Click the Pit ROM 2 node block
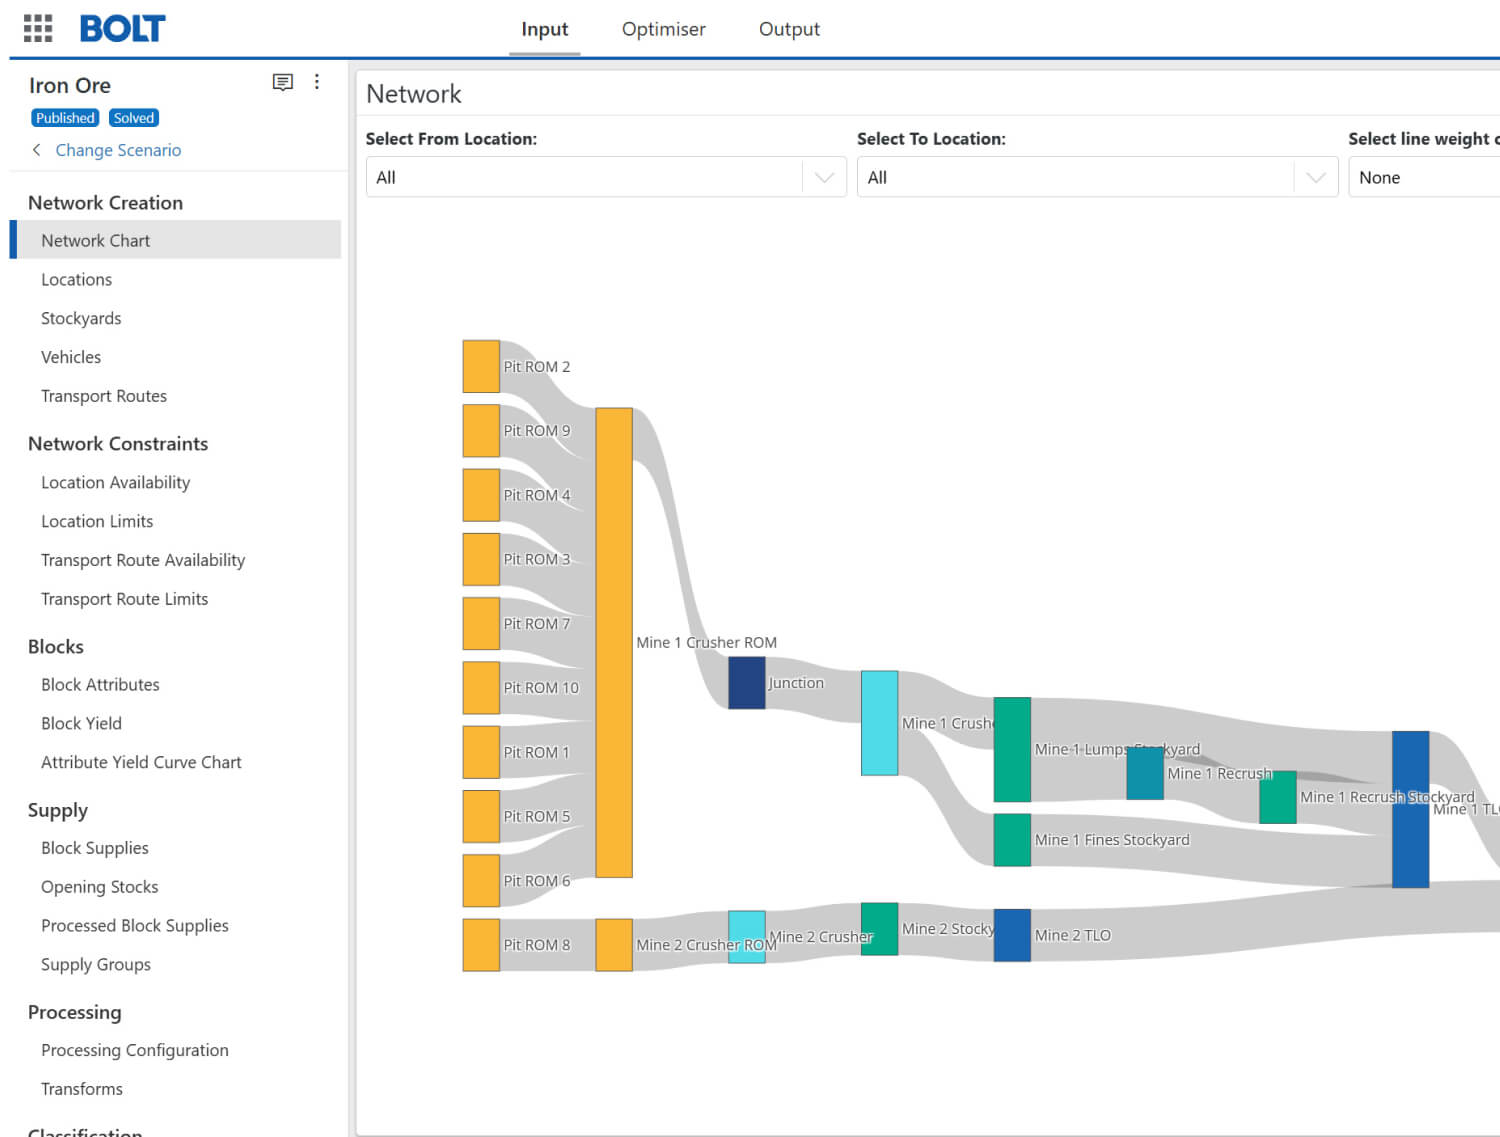Screen dimensions: 1500x1137 pyautogui.click(x=481, y=366)
